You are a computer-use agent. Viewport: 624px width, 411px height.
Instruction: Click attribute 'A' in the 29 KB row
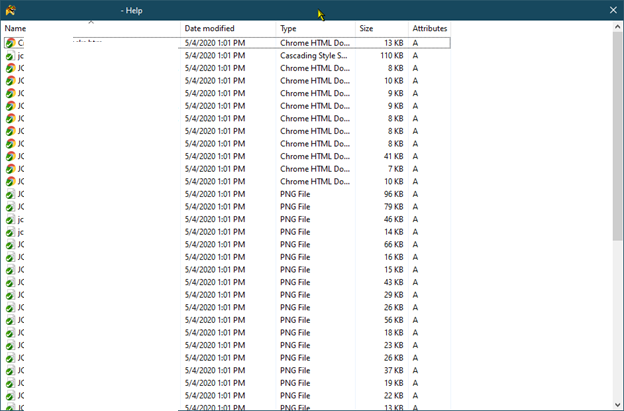click(415, 295)
